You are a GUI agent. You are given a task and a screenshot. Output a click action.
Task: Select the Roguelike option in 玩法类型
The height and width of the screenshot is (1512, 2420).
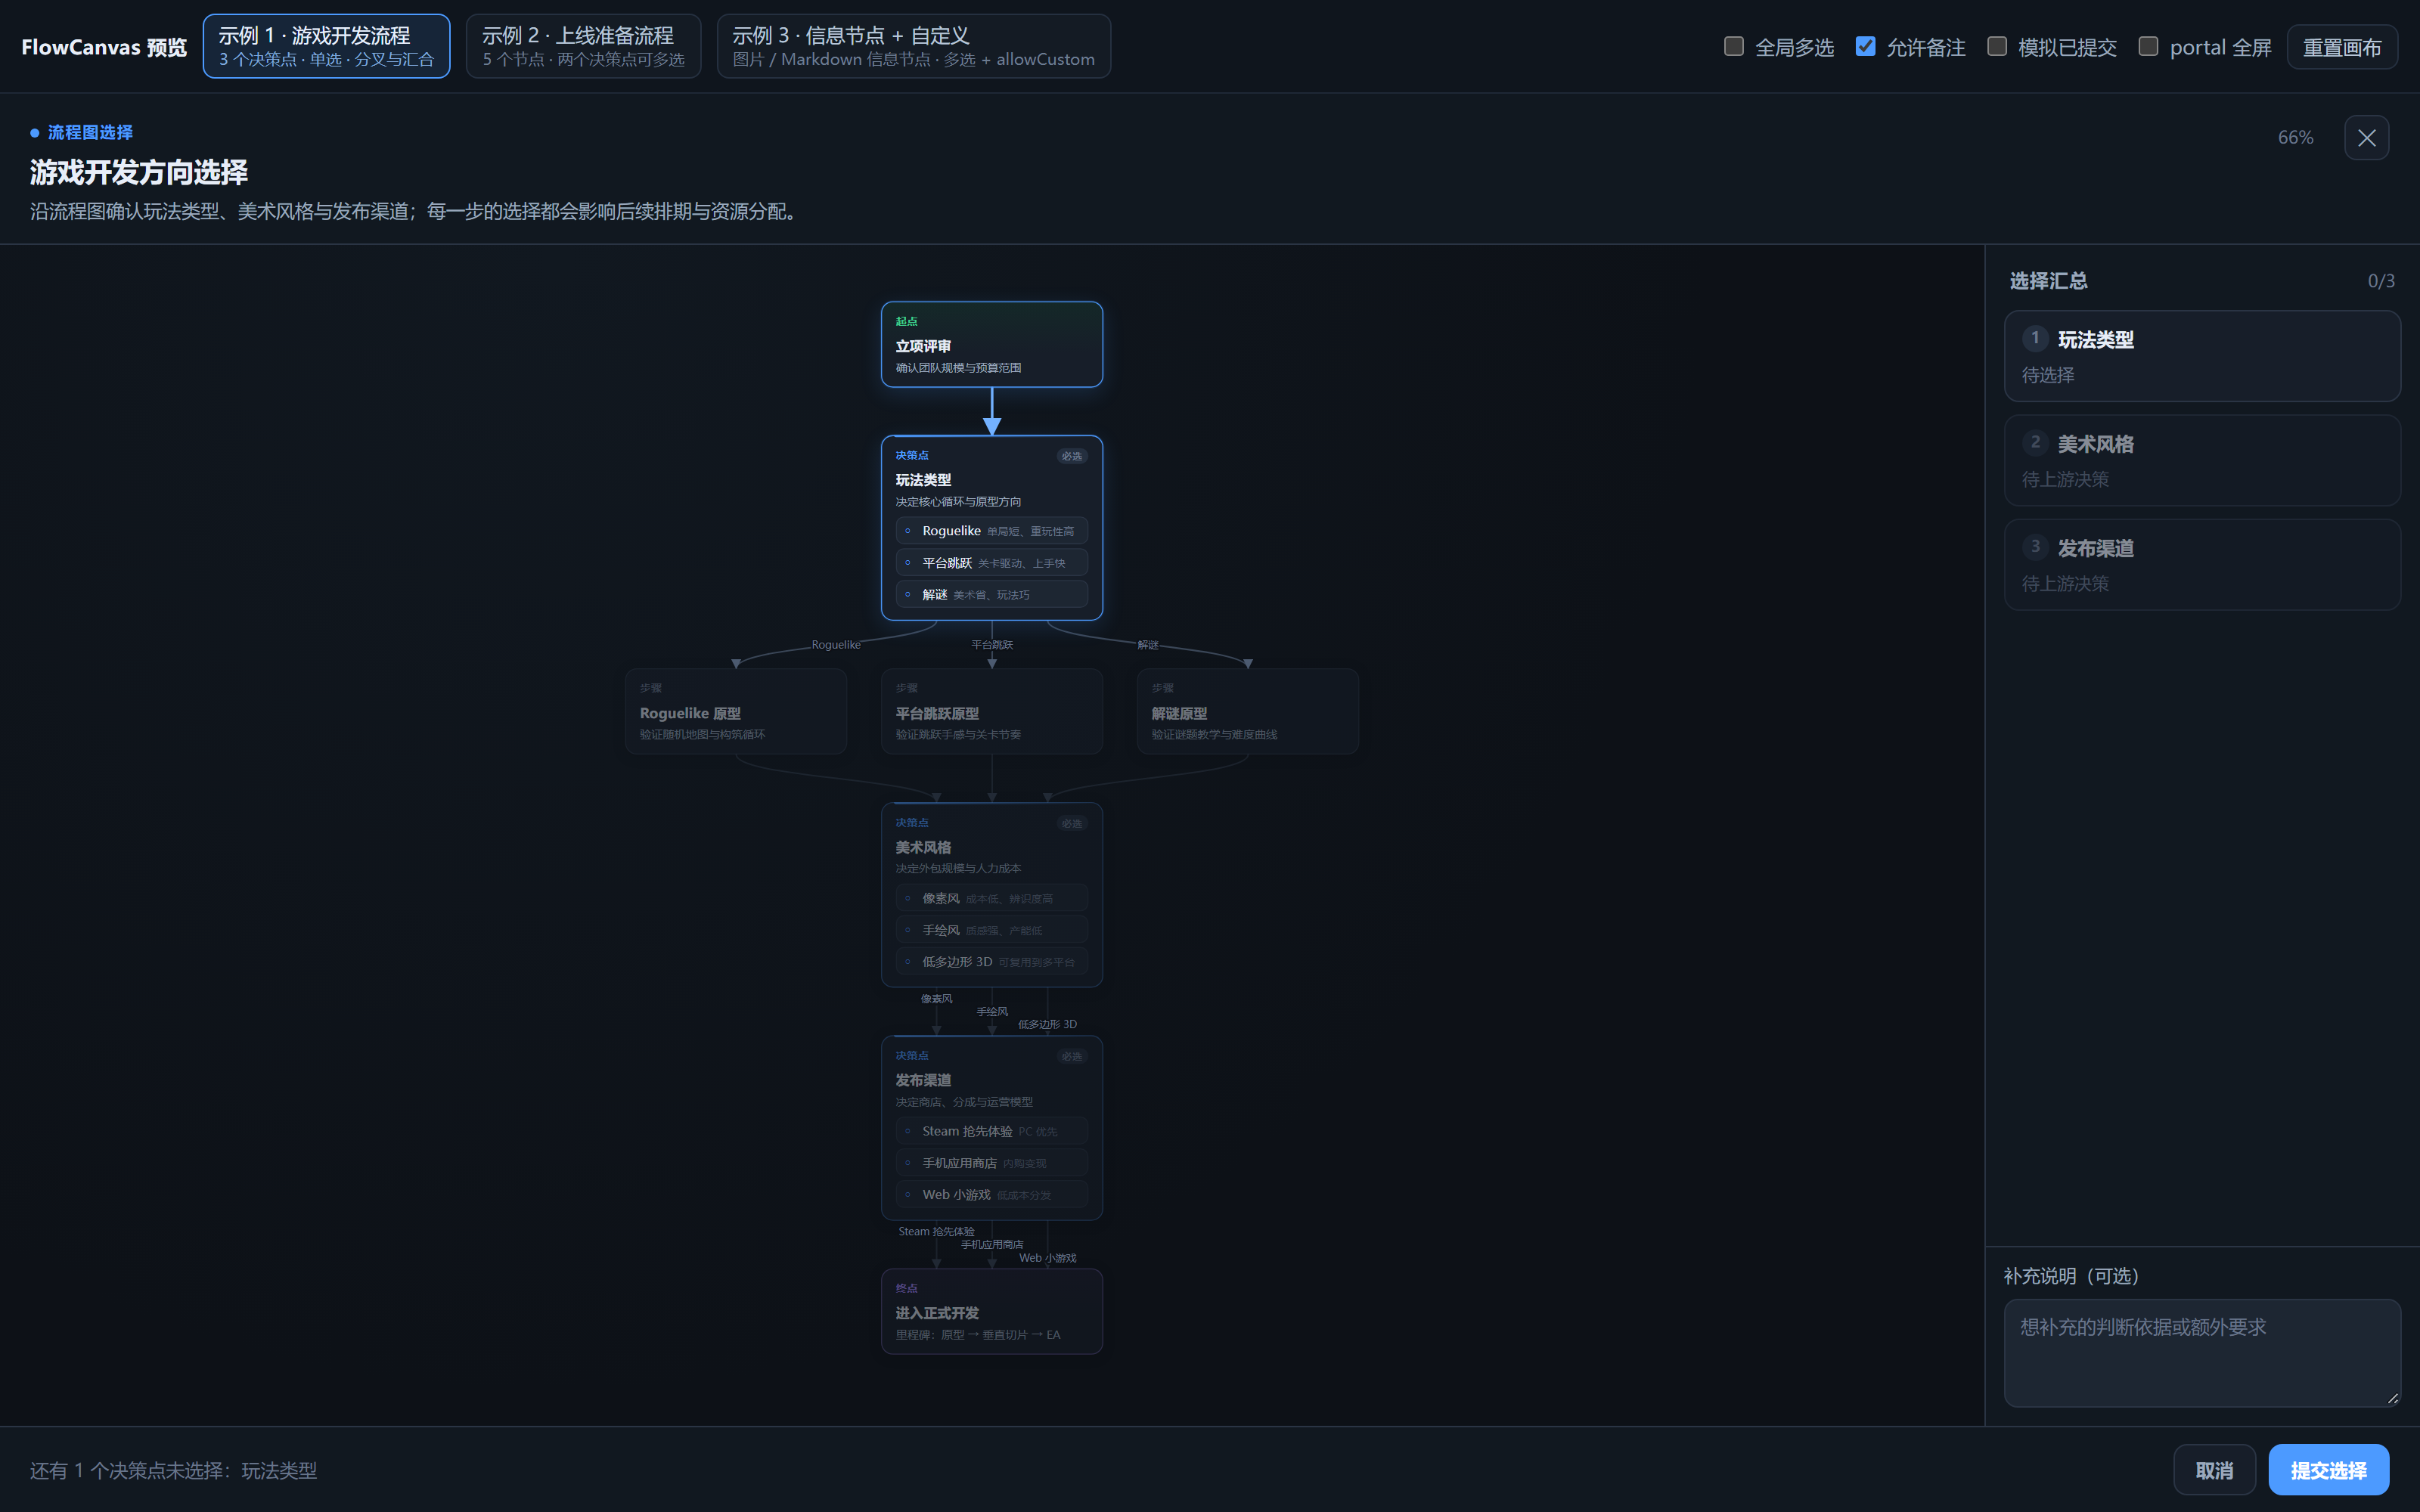click(x=991, y=531)
